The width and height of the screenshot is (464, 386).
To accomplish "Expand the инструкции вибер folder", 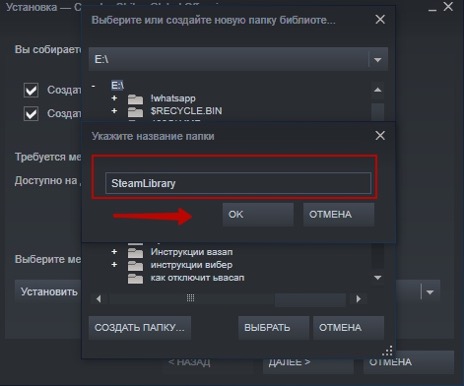I will [114, 265].
